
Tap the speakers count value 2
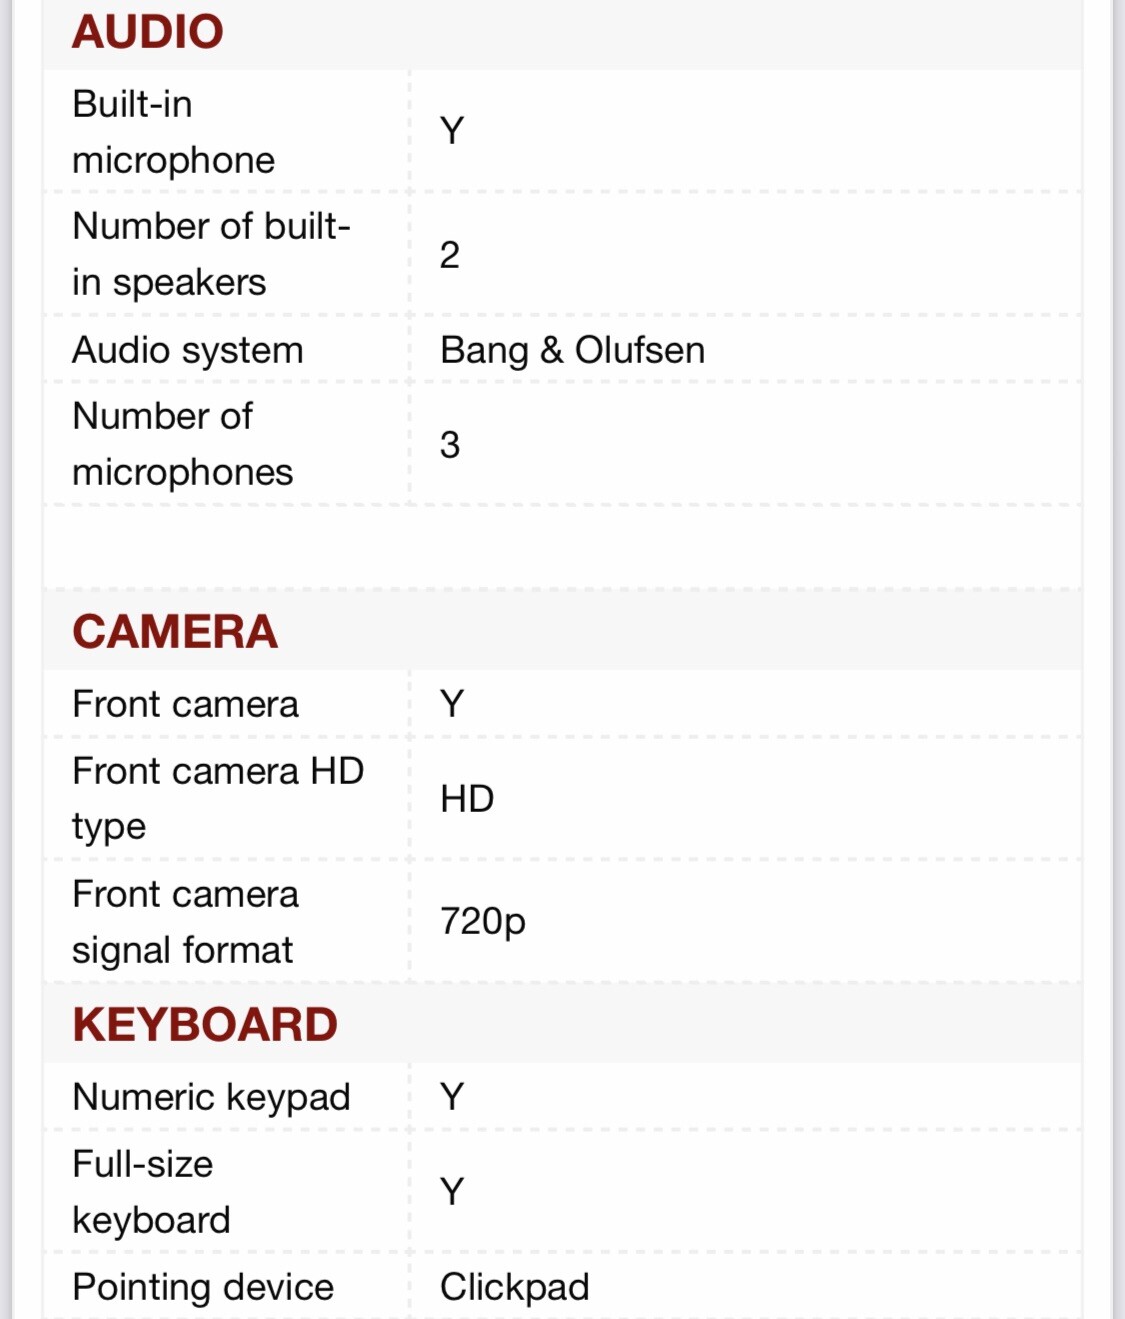click(450, 255)
